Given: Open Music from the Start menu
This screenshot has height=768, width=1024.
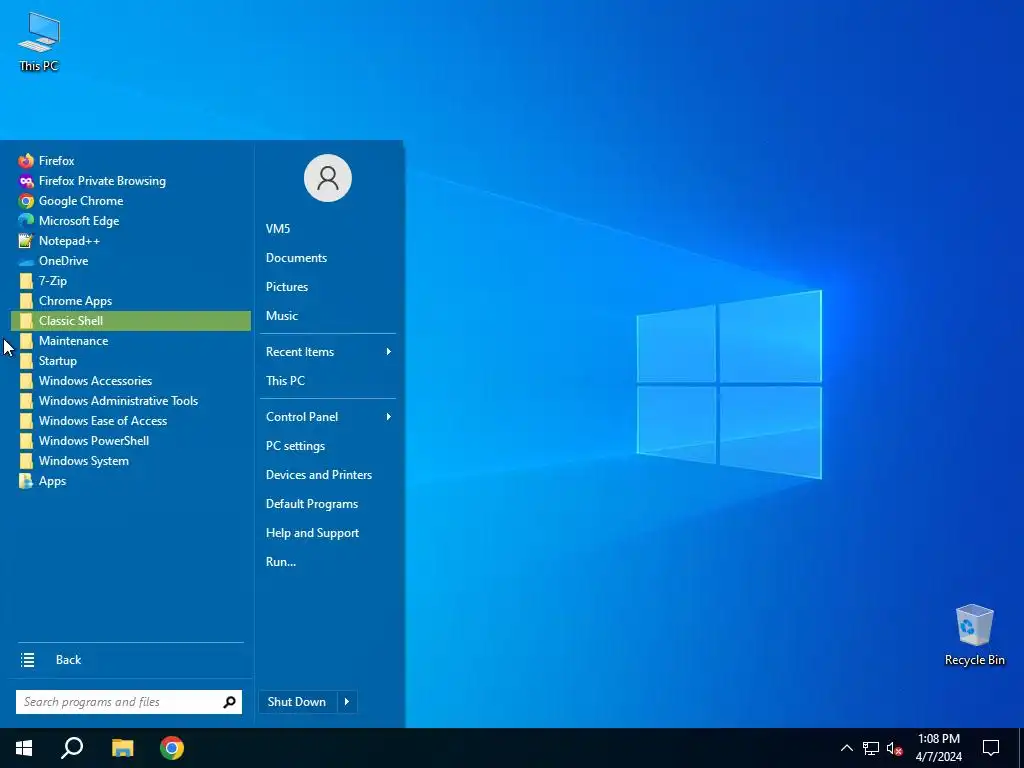Looking at the screenshot, I should click(x=328, y=315).
